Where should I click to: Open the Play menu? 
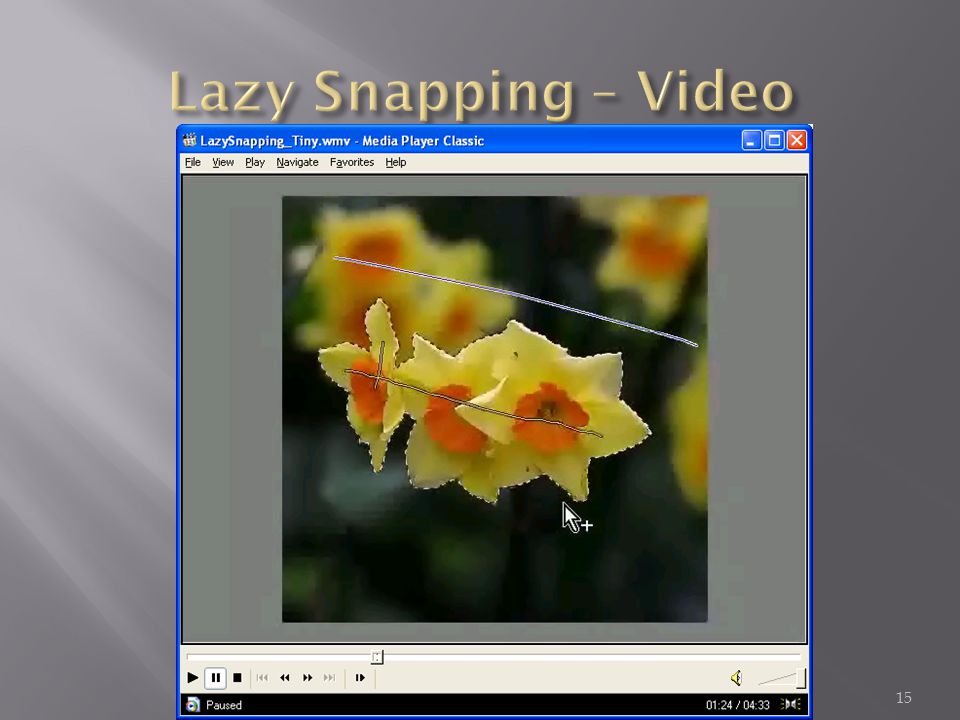coord(255,162)
